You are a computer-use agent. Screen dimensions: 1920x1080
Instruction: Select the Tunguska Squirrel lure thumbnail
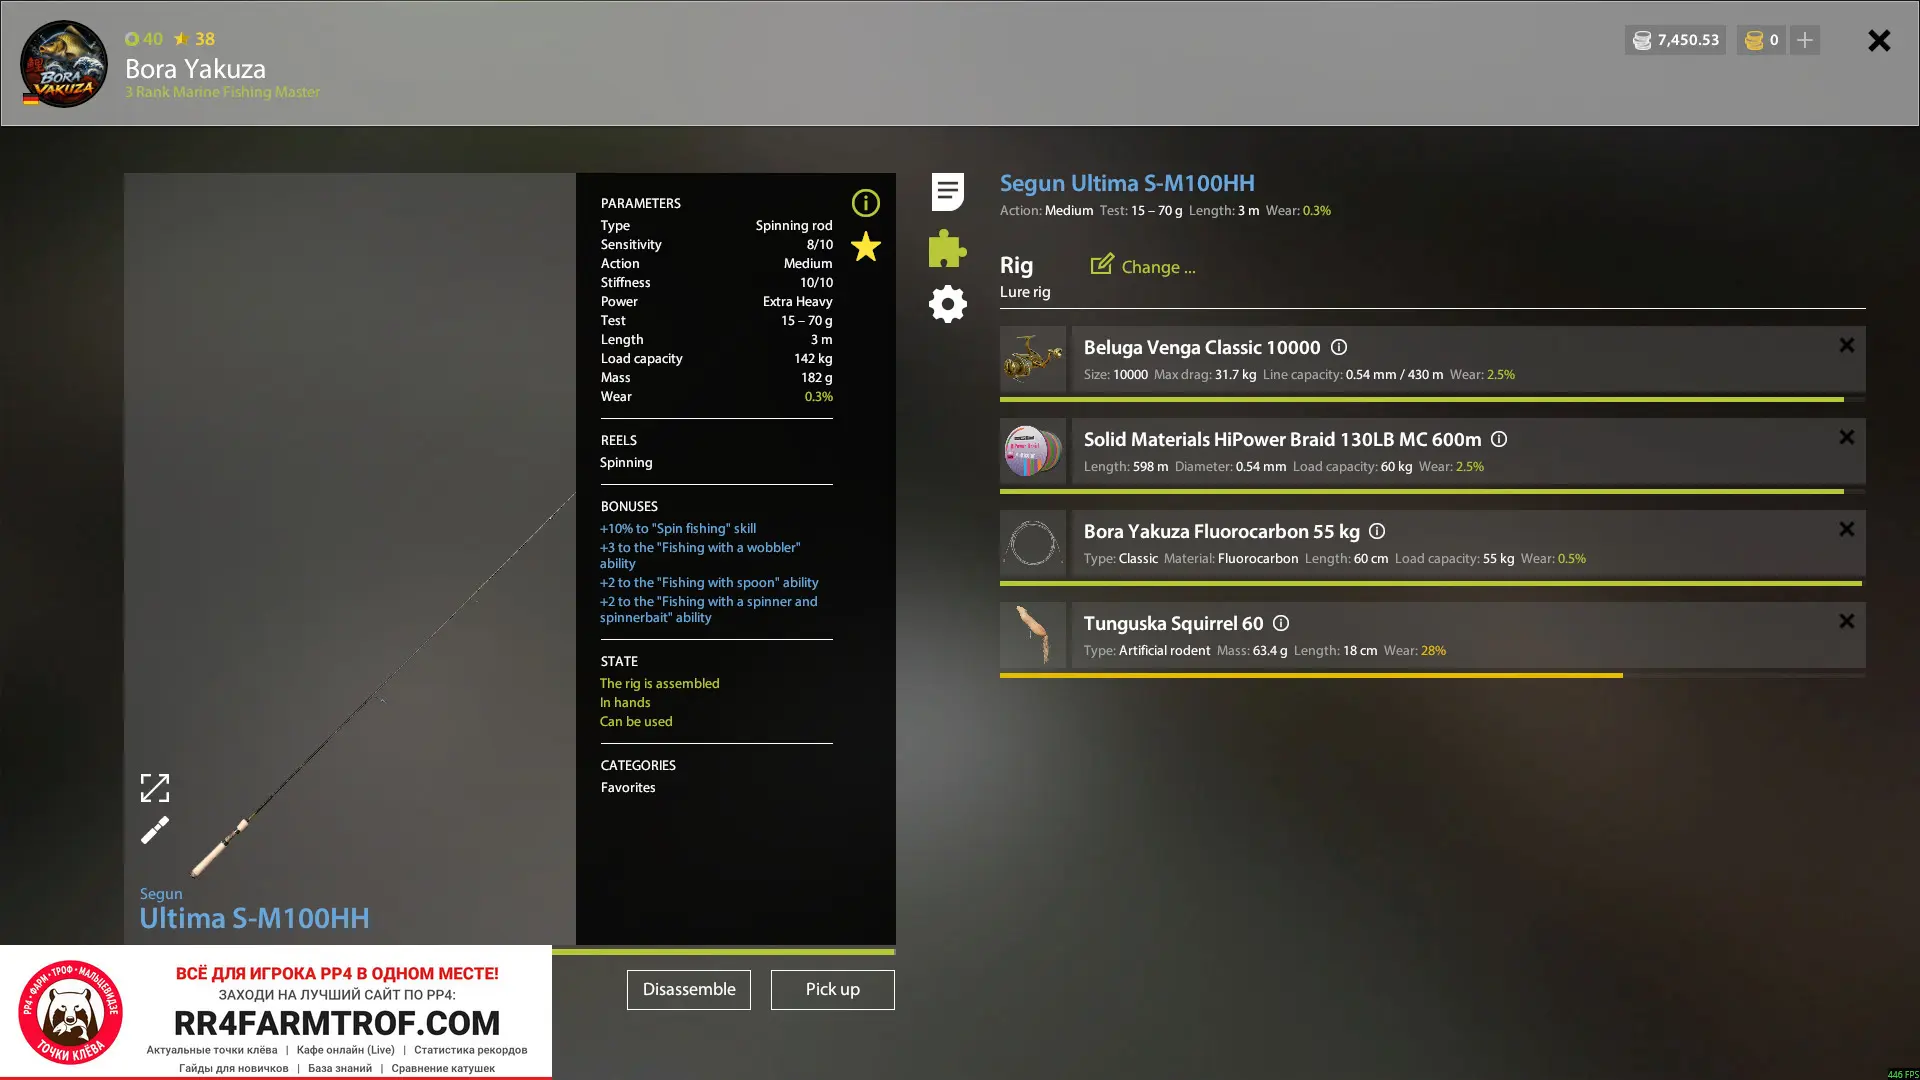pos(1033,634)
